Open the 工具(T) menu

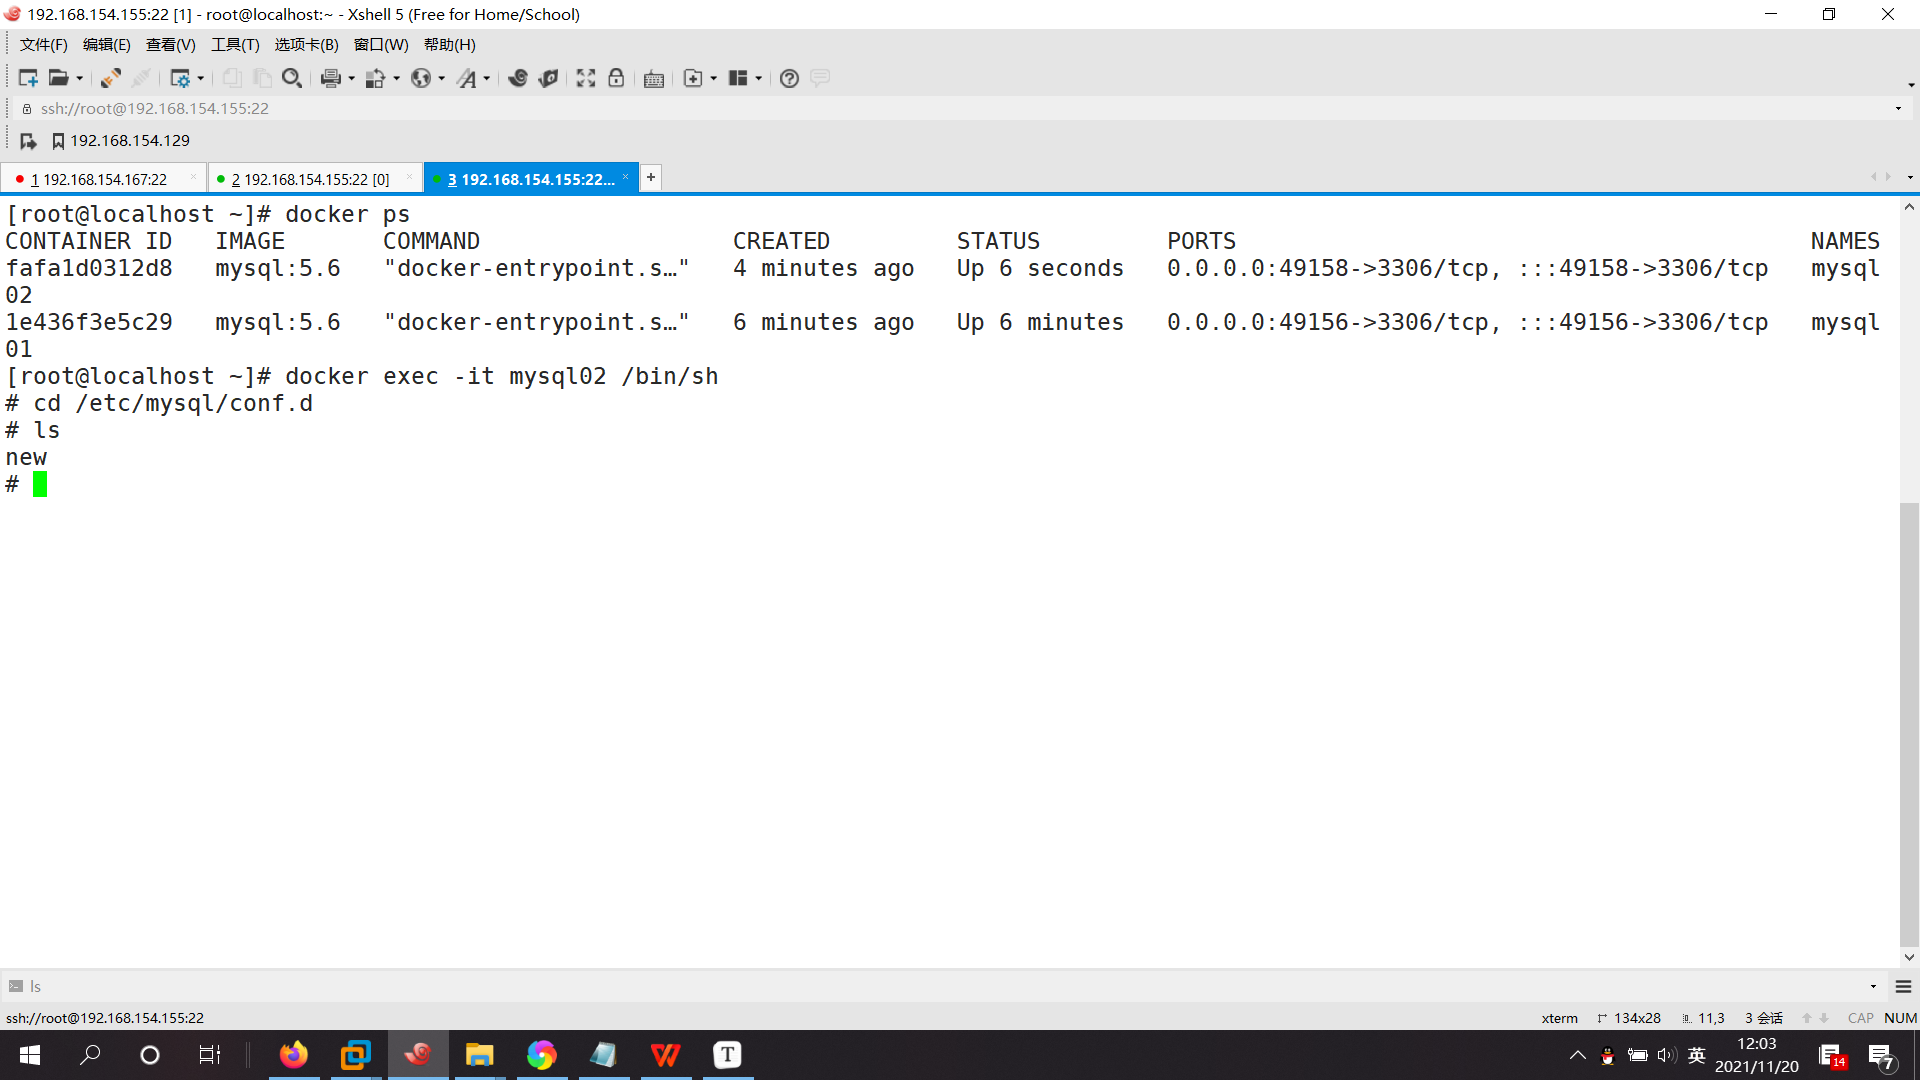[x=235, y=44]
